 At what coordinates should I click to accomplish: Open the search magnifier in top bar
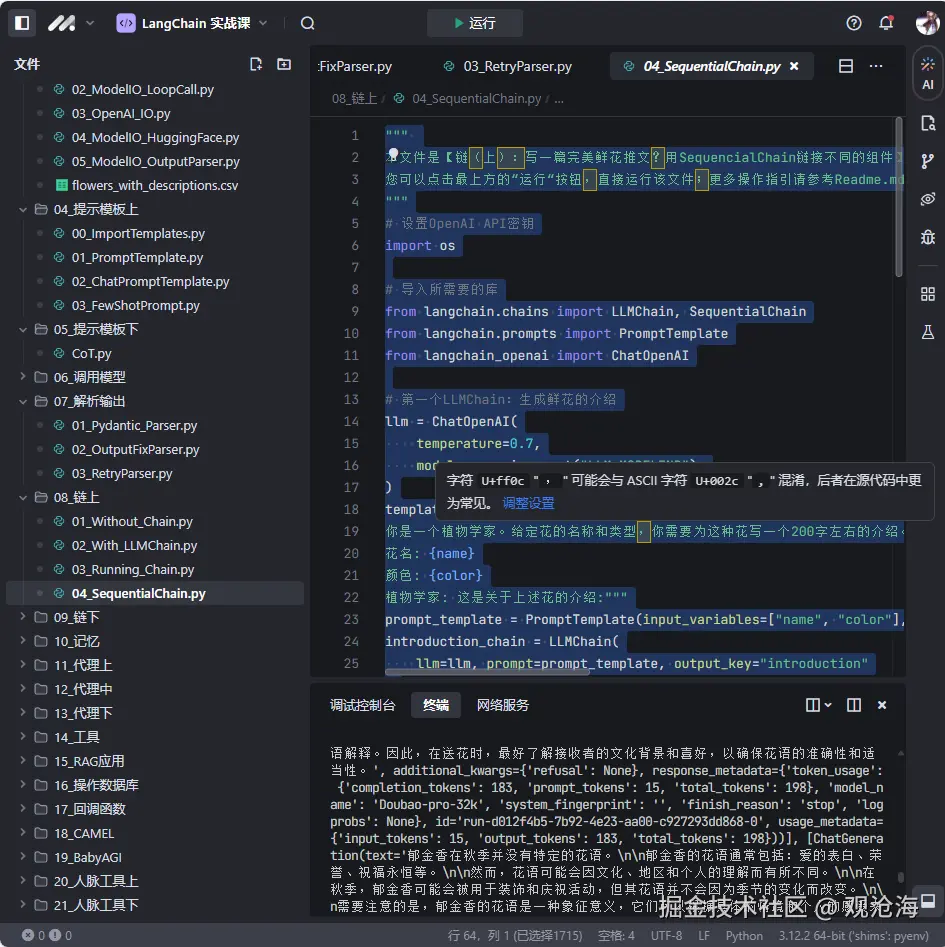click(x=308, y=23)
